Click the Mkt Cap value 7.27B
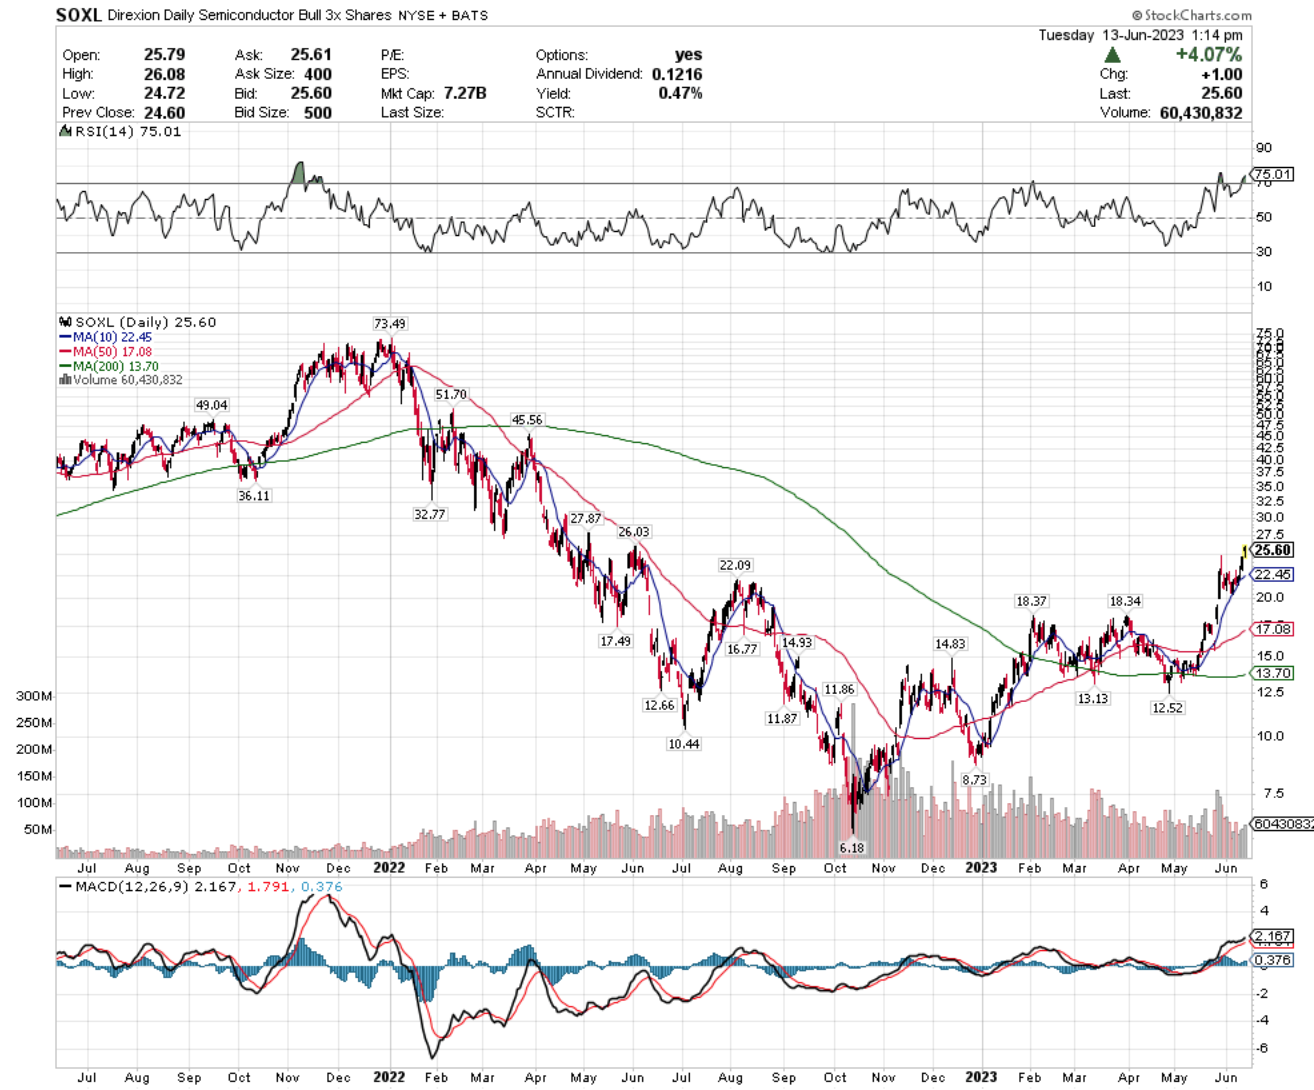Screen dimensions: 1314x1090 [x=465, y=93]
